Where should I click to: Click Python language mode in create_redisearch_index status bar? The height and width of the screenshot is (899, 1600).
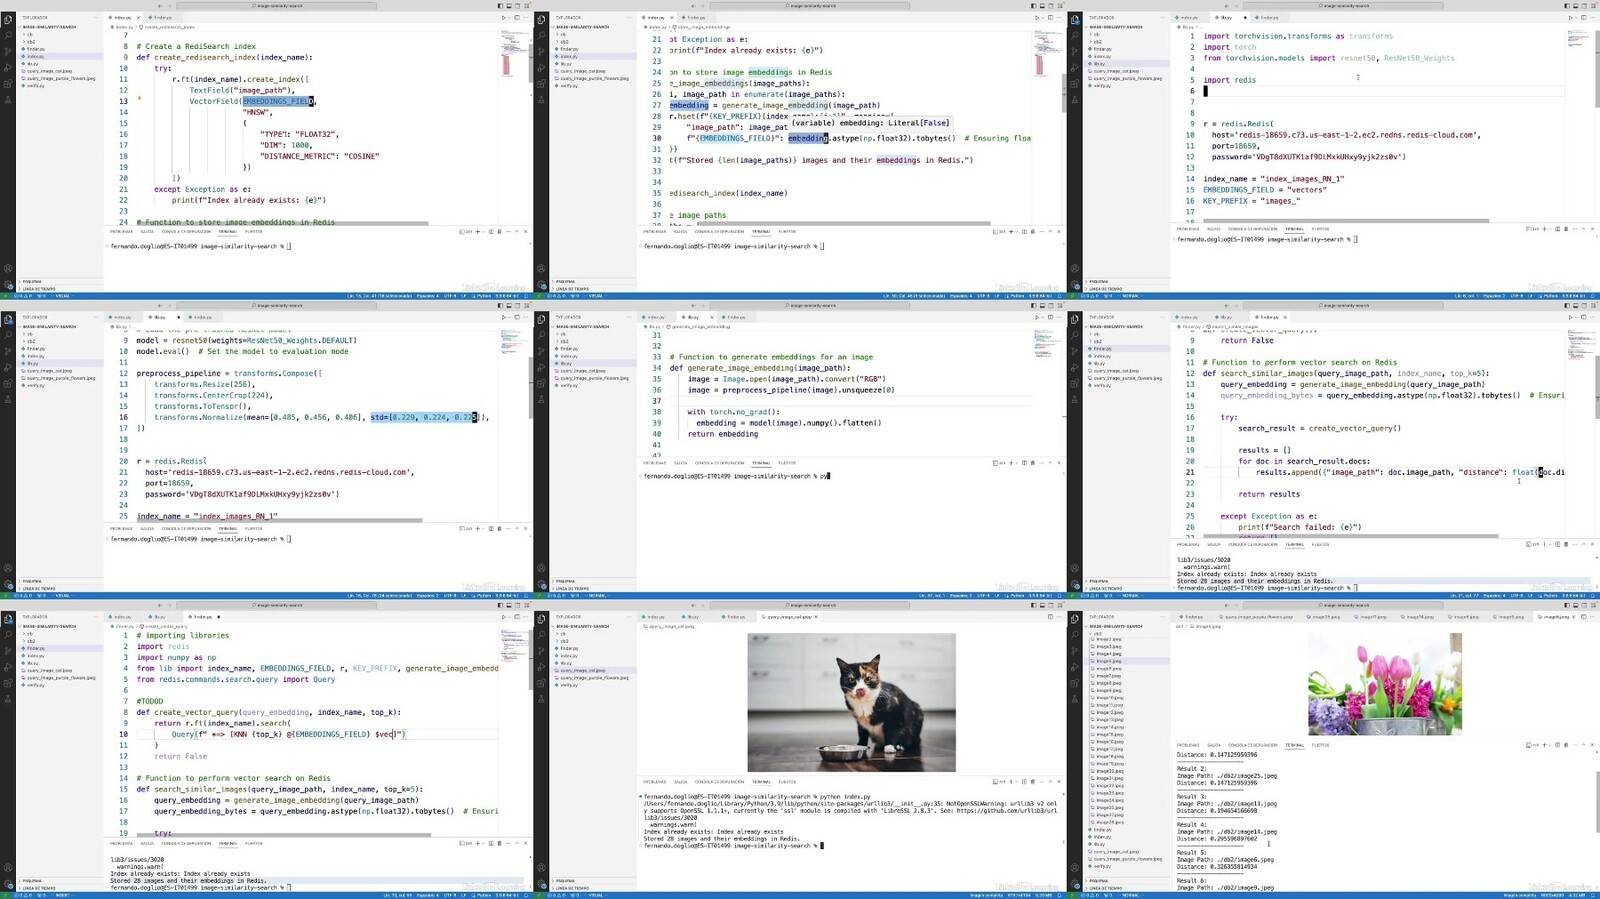[x=483, y=295]
